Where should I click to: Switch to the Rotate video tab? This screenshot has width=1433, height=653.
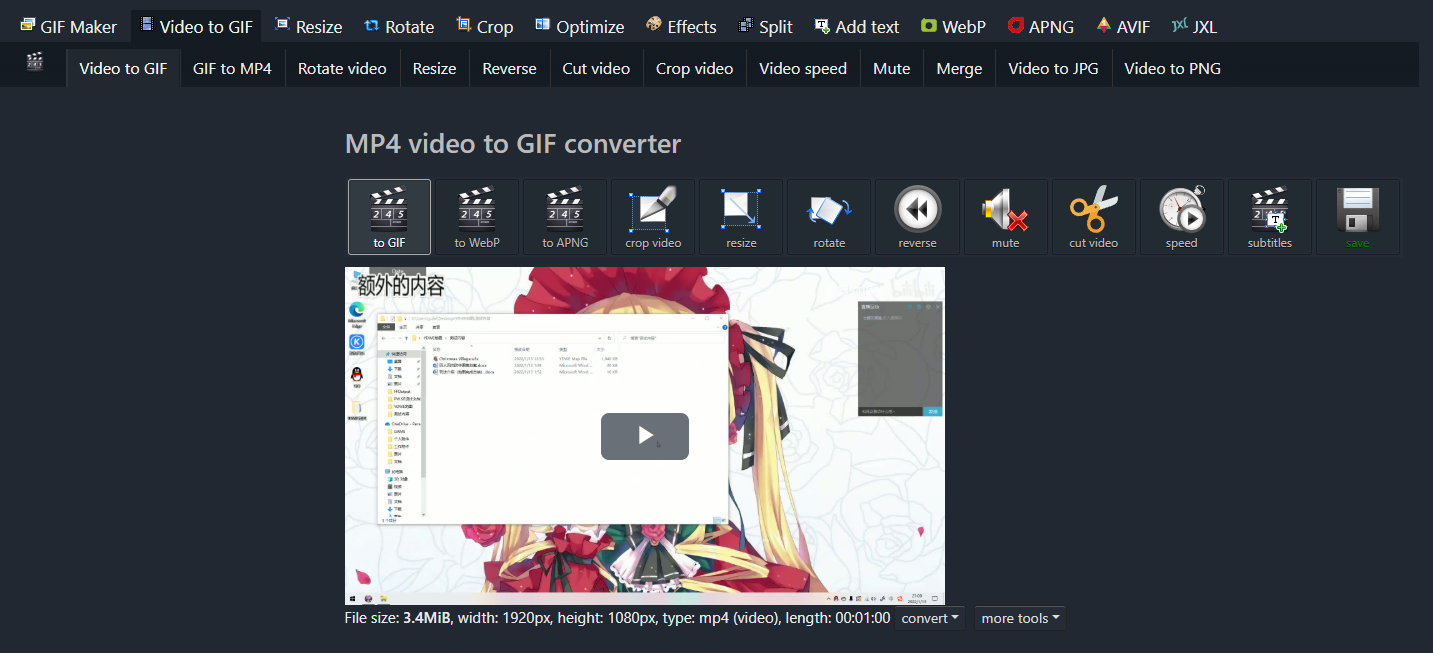(342, 68)
